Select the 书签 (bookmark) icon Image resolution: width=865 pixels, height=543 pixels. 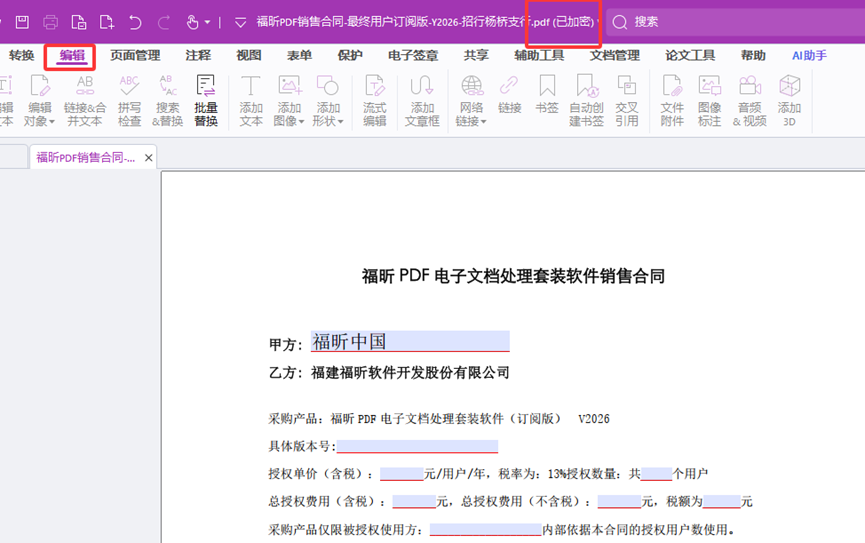547,94
